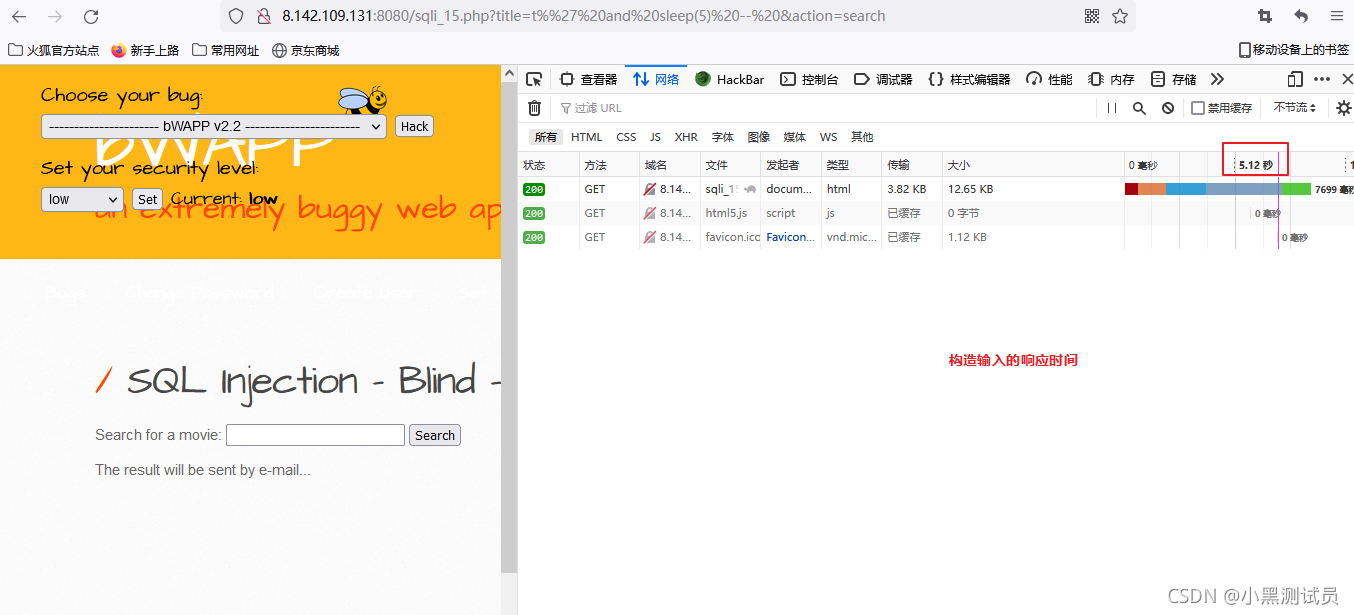Open the HackBar tab
The image size is (1354, 615).
pos(730,79)
